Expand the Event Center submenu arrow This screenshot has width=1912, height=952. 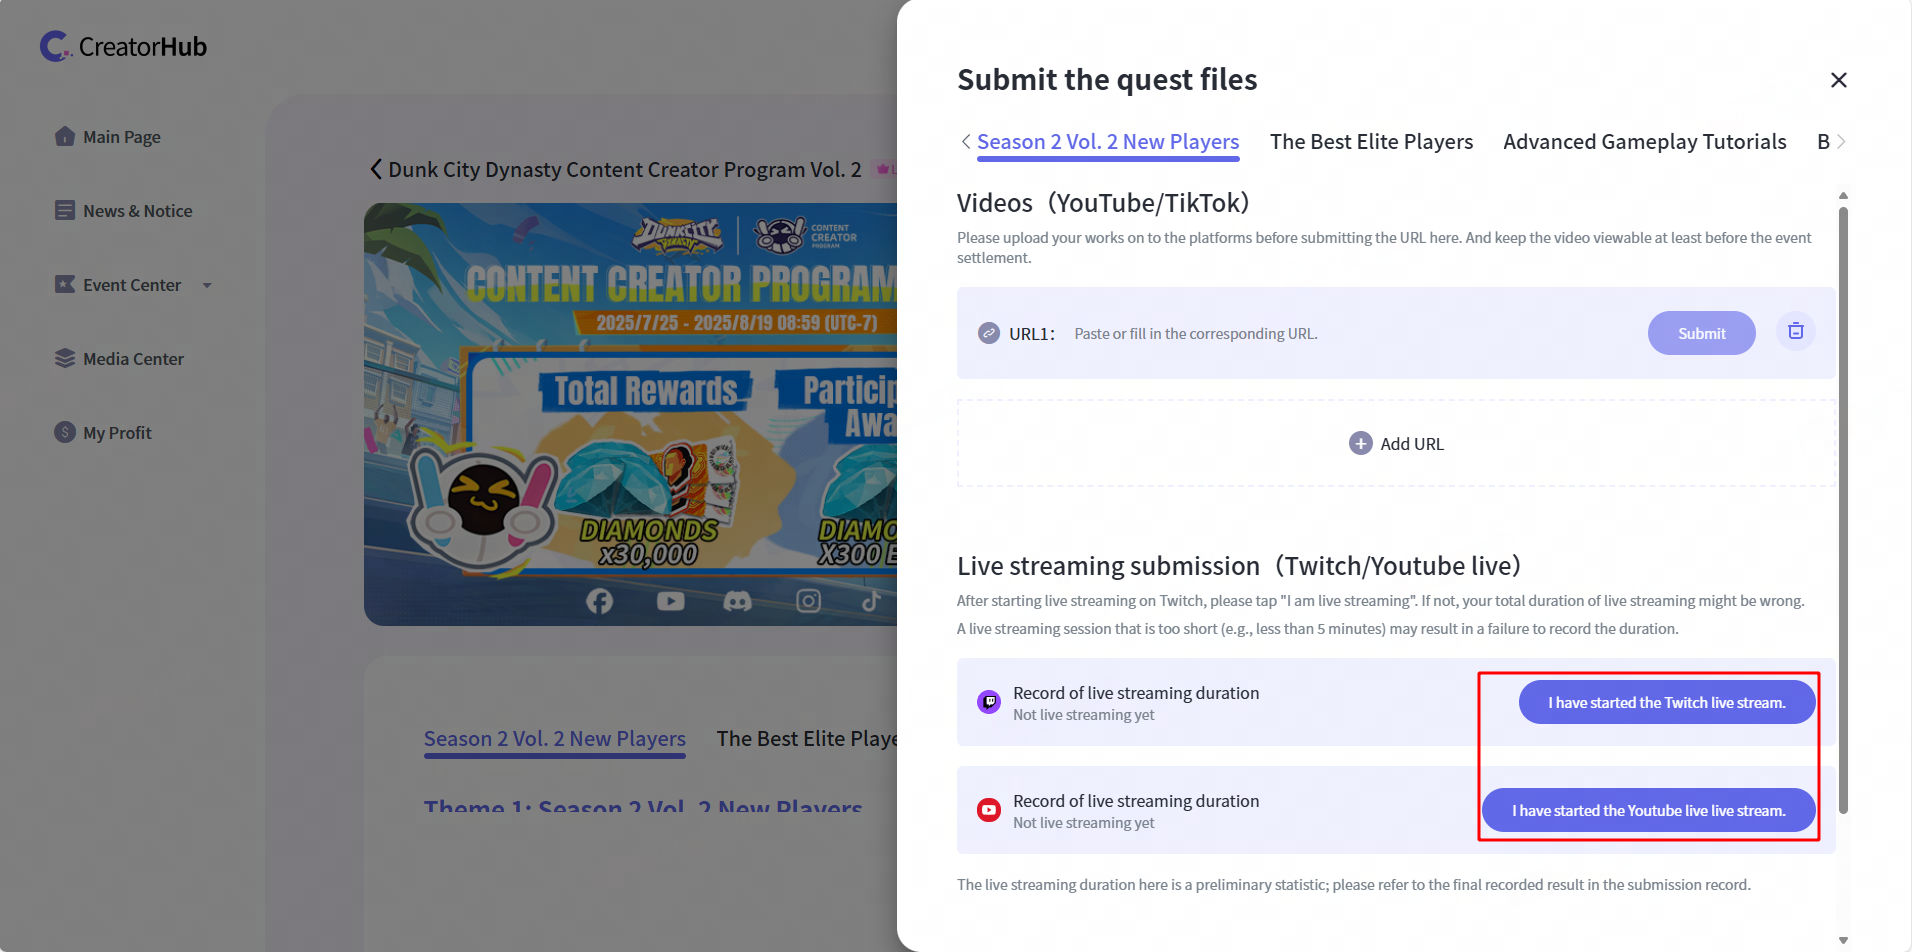coord(207,285)
